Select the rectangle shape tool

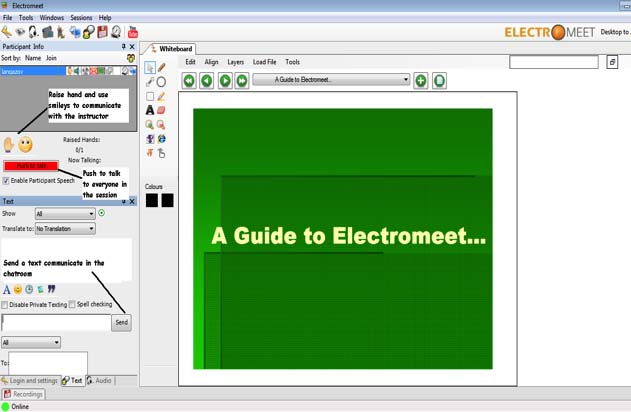point(150,97)
